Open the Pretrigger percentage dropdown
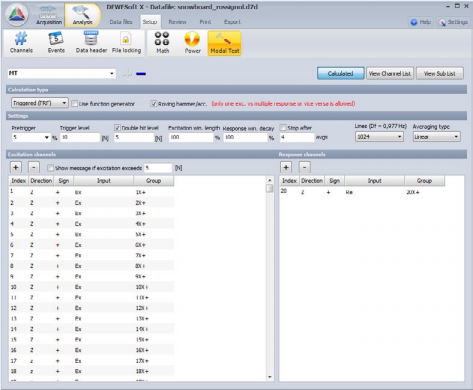Screen dimensions: 473x390 click(31, 137)
